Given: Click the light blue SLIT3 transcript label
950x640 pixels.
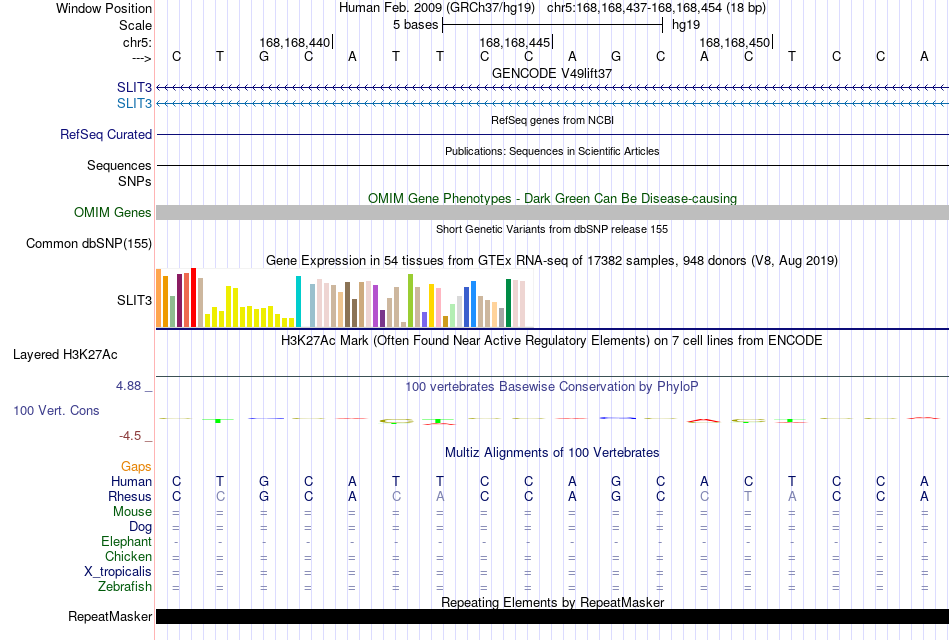Looking at the screenshot, I should (x=134, y=103).
